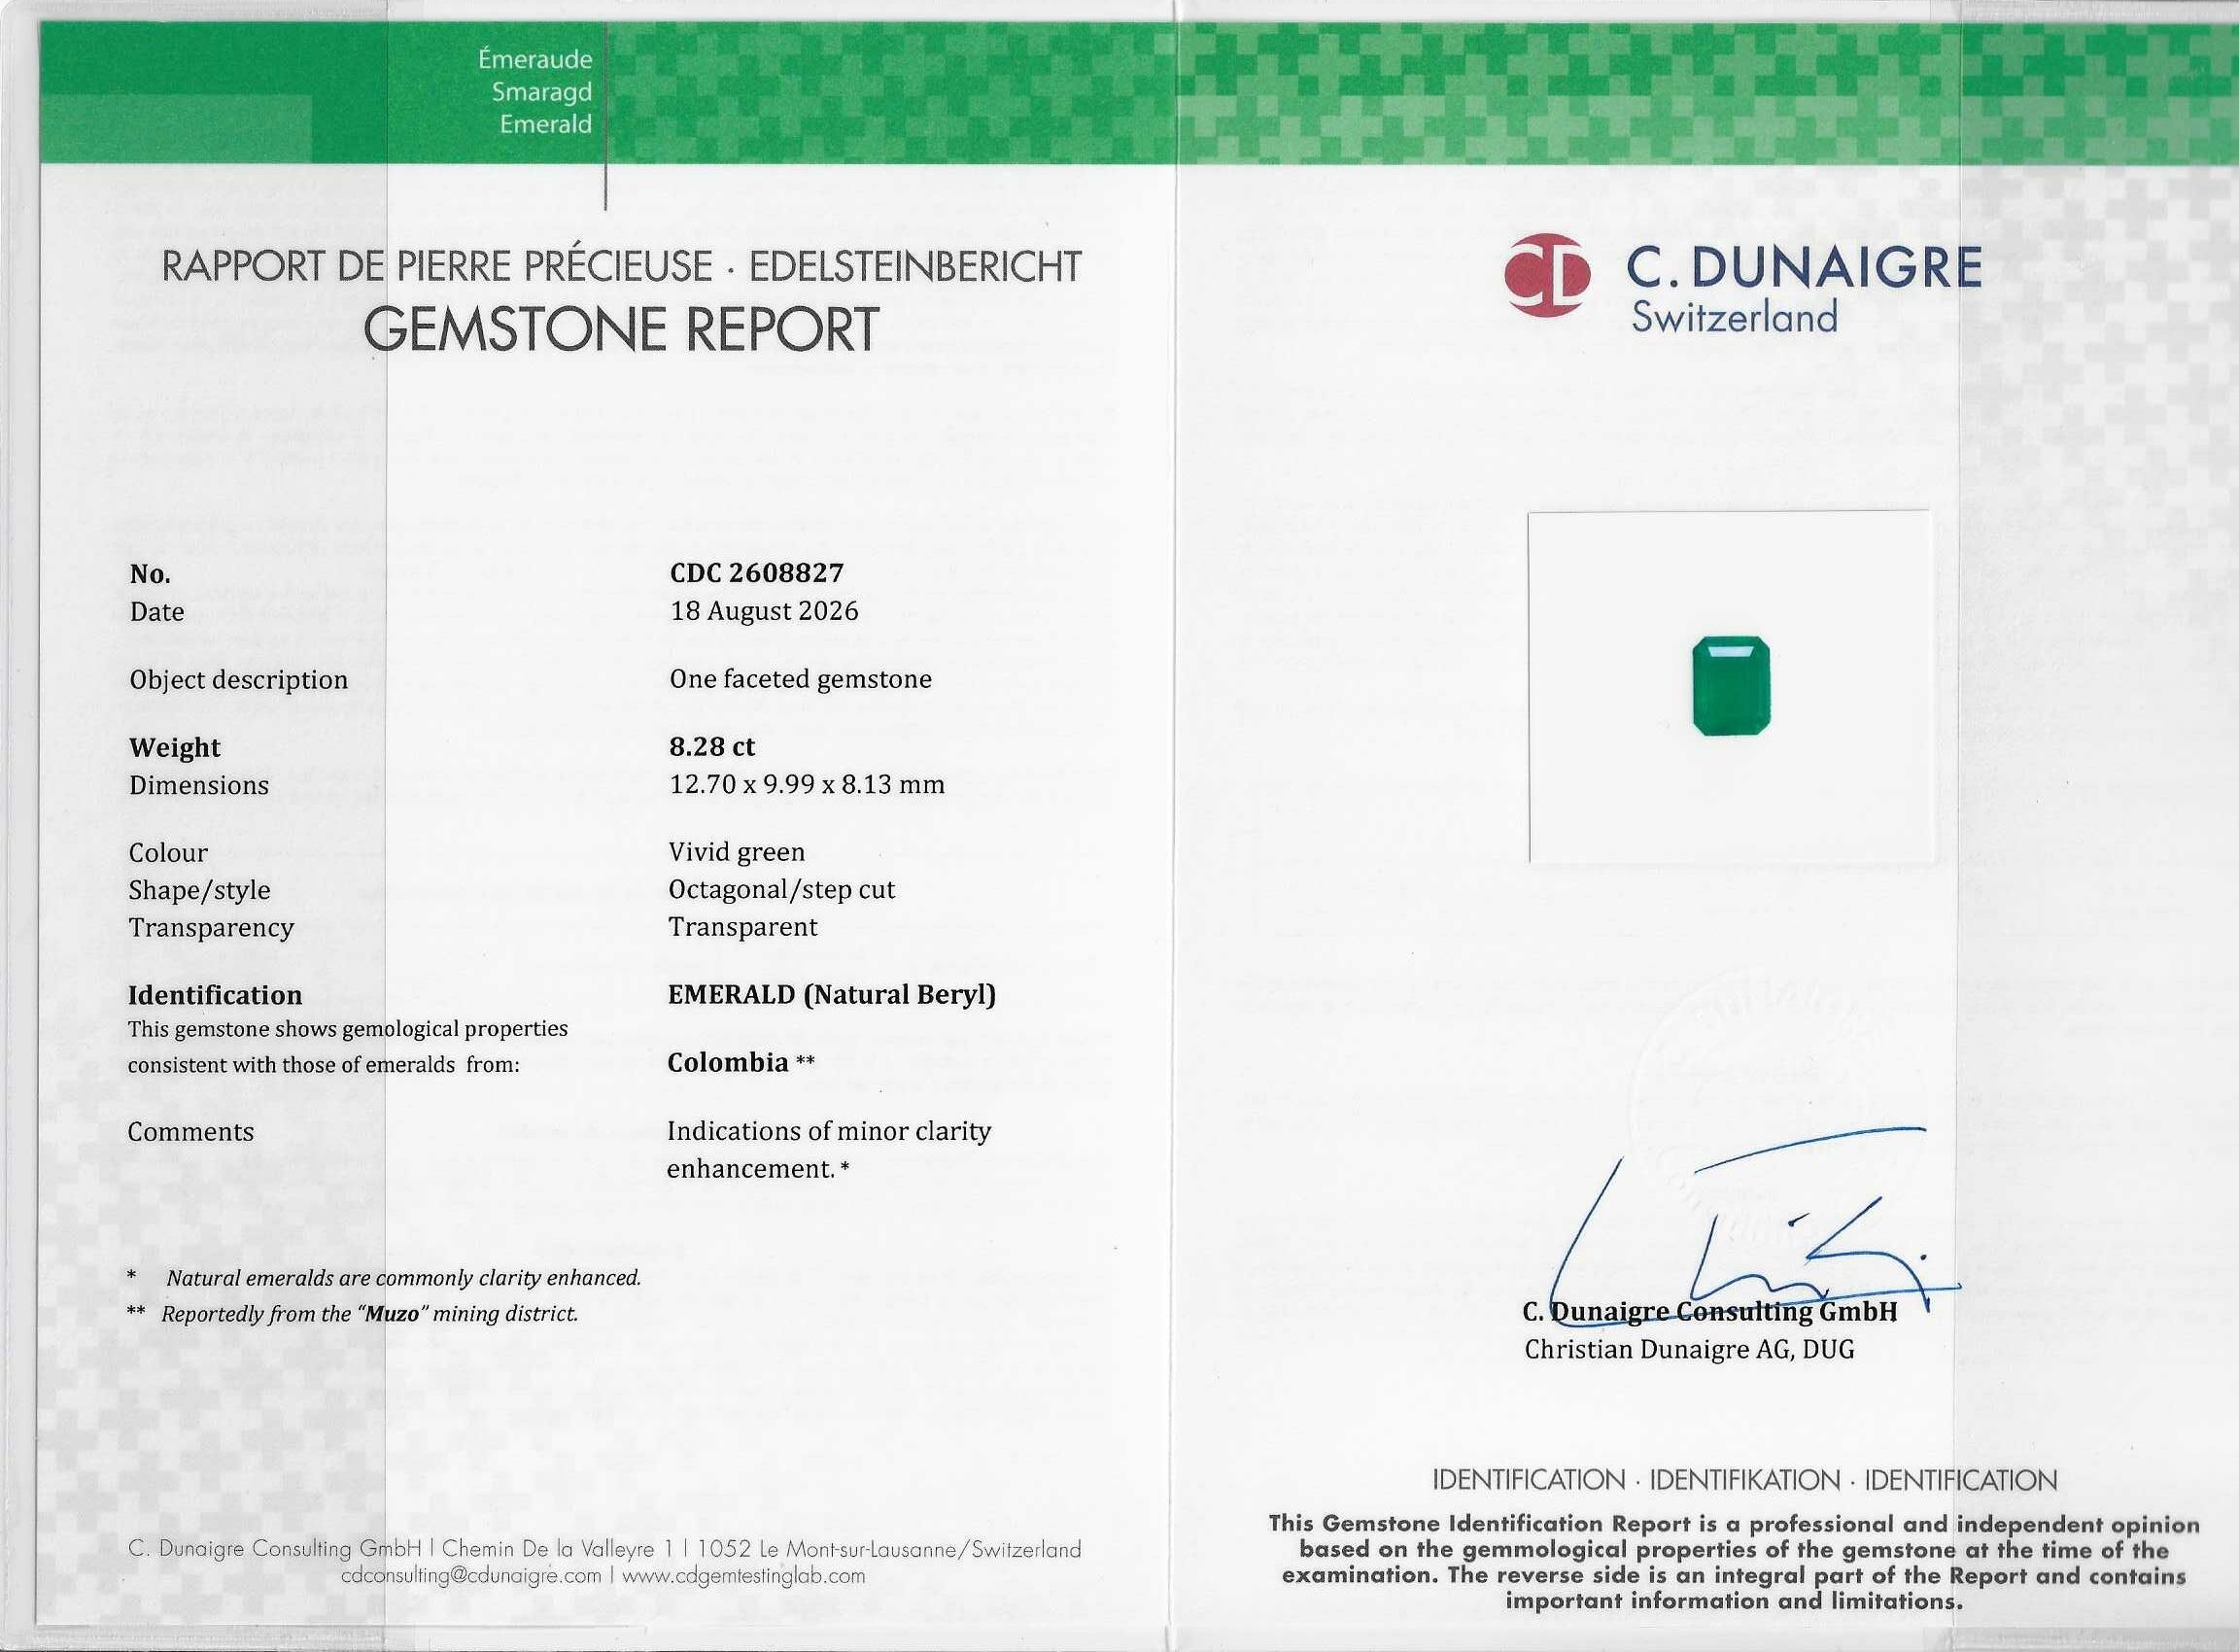Click the Transparent transparency value
The height and width of the screenshot is (1652, 2239).
pyautogui.click(x=743, y=927)
